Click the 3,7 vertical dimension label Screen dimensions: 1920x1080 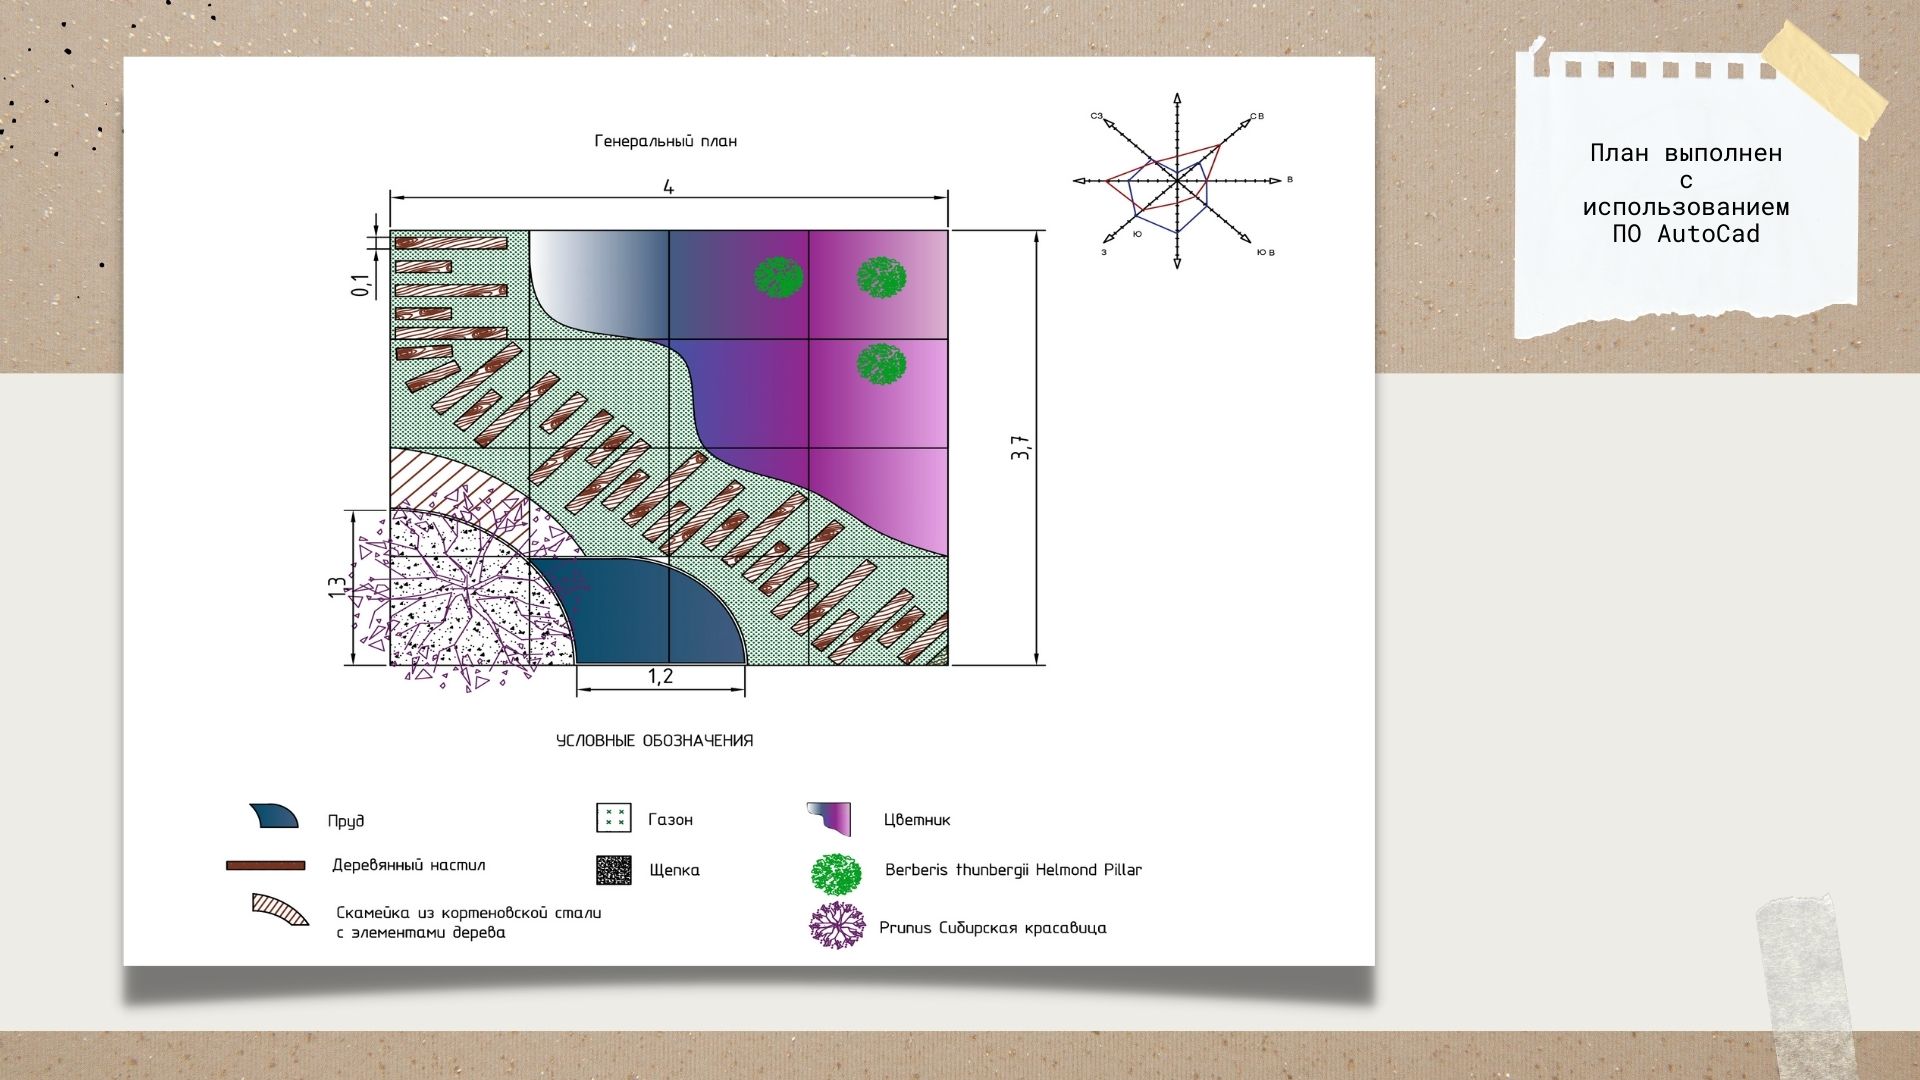pyautogui.click(x=1020, y=446)
